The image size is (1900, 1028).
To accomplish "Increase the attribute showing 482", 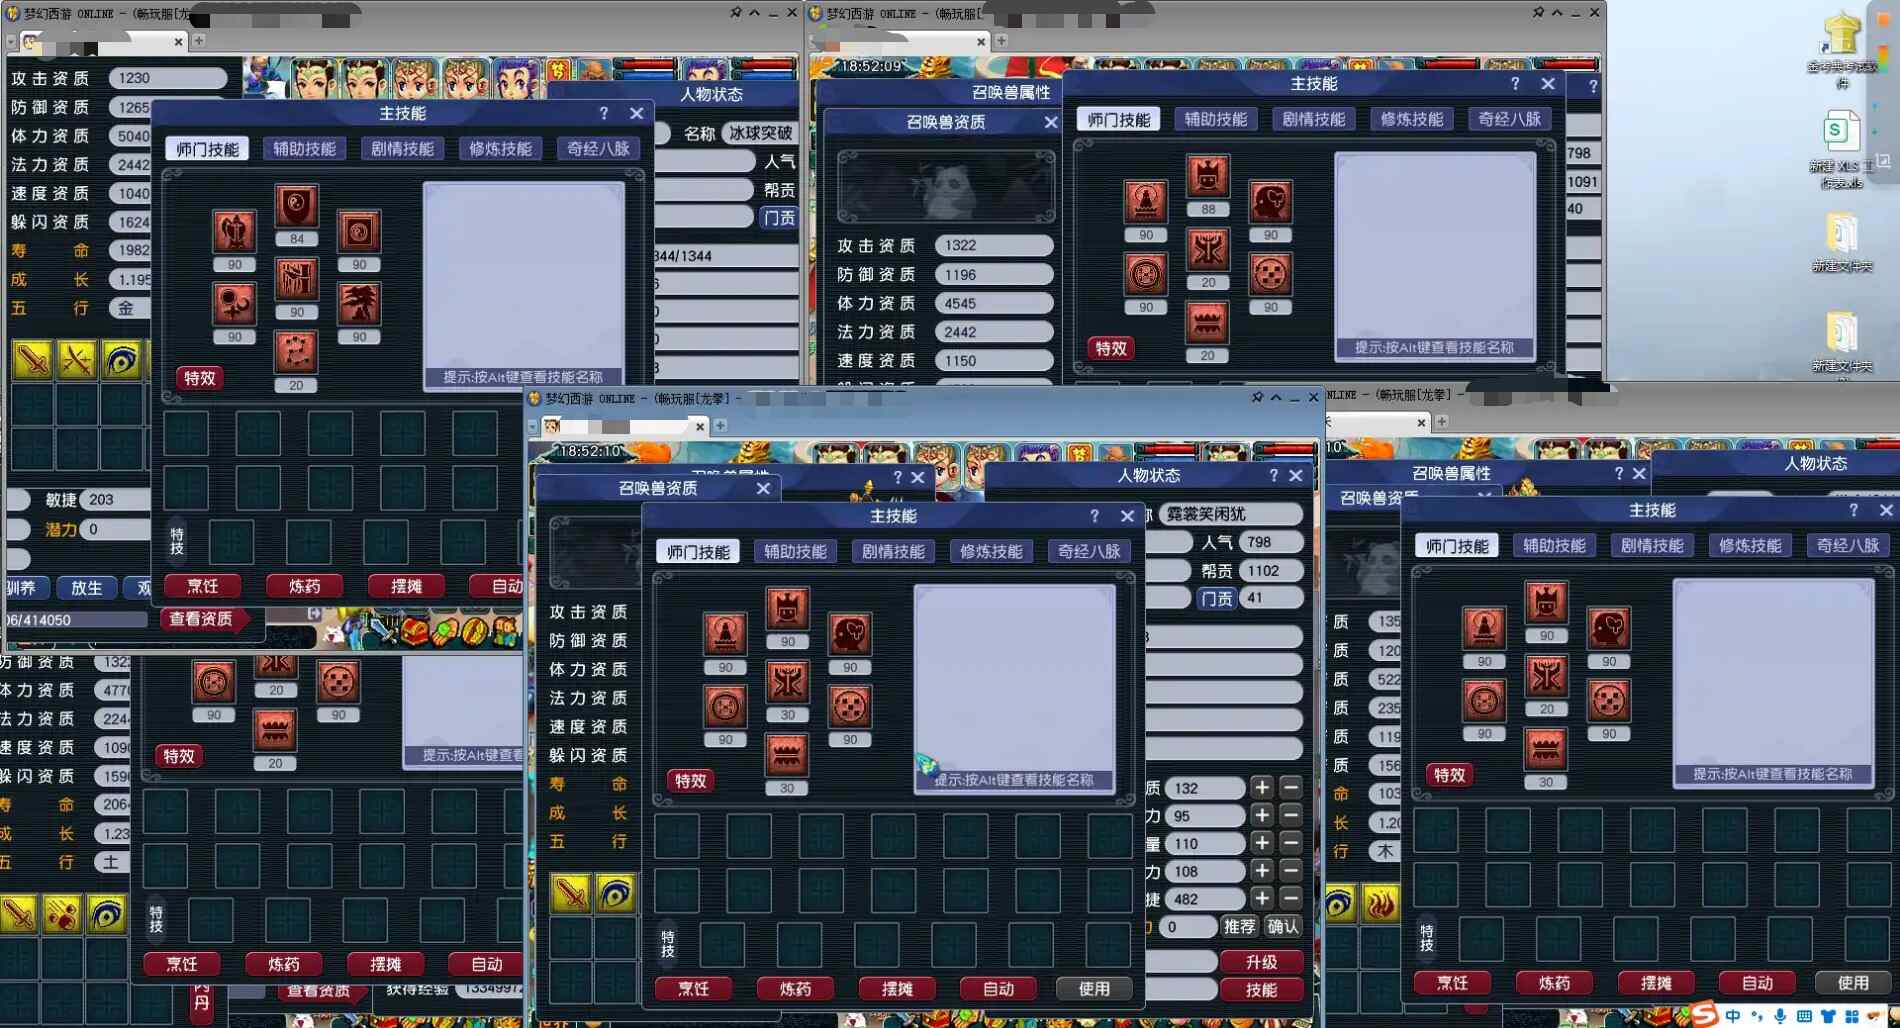I will point(1262,899).
